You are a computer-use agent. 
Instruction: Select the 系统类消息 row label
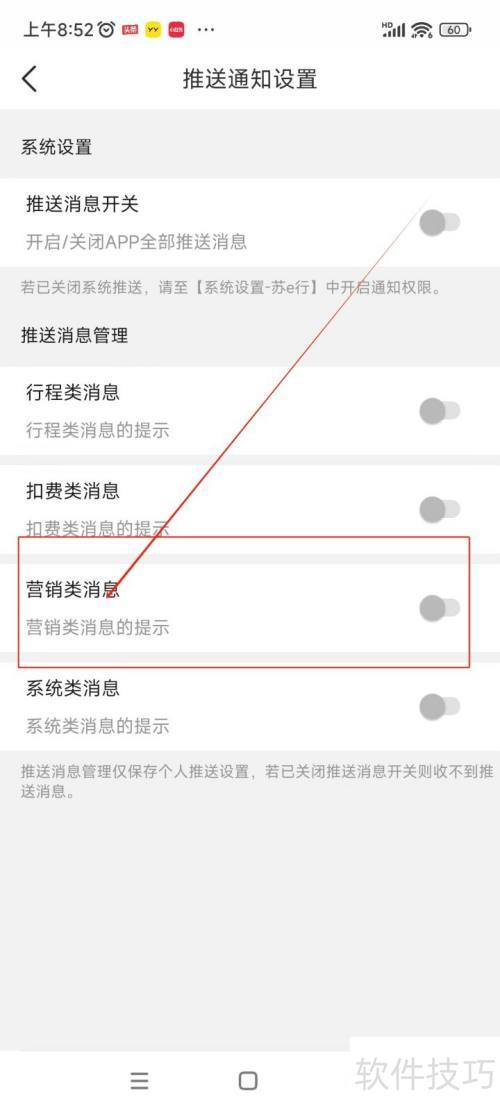tap(73, 688)
